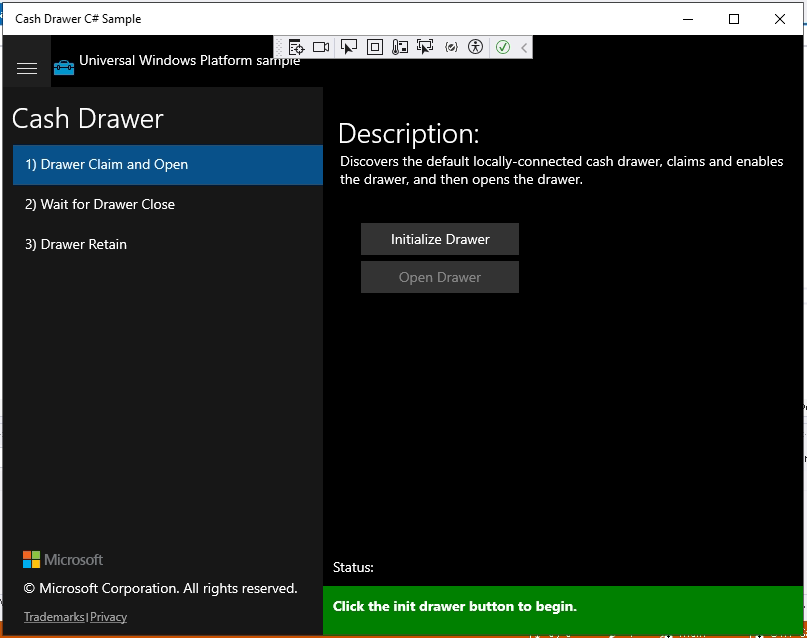Enable Select Element tool in debug toolbar
The image size is (807, 638).
point(348,47)
